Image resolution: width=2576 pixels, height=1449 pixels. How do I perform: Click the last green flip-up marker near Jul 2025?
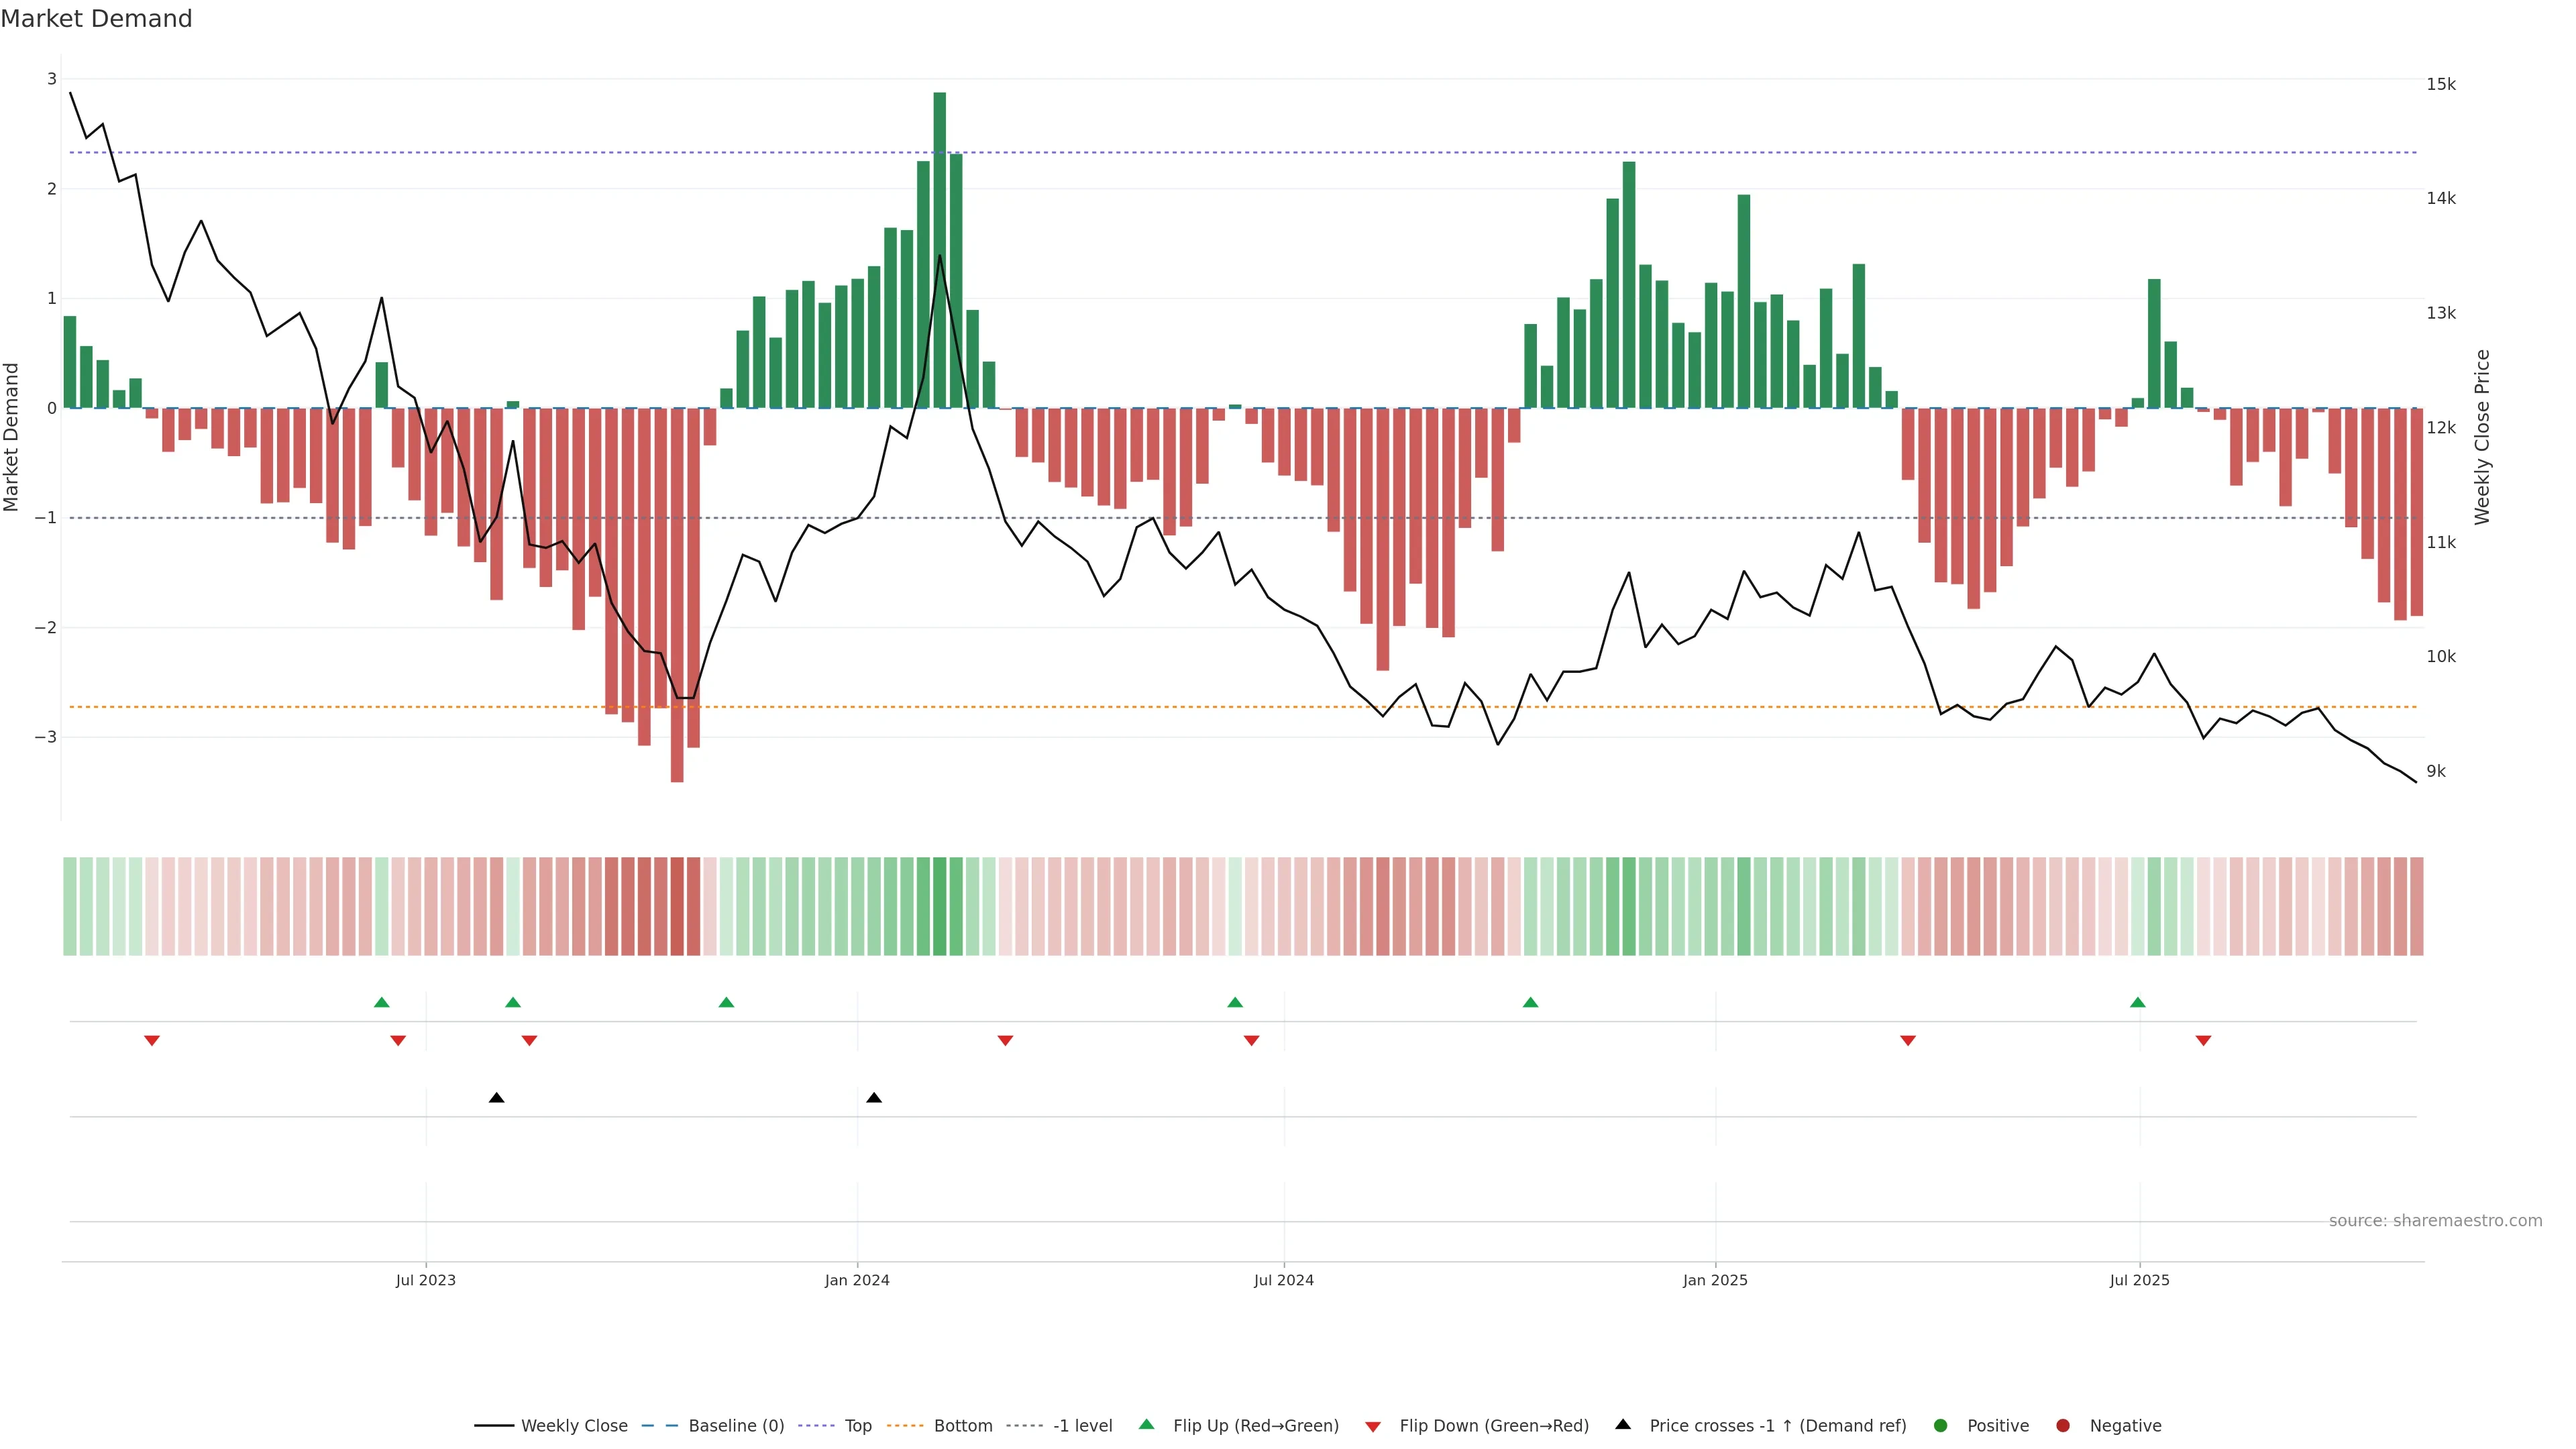click(x=2137, y=1003)
